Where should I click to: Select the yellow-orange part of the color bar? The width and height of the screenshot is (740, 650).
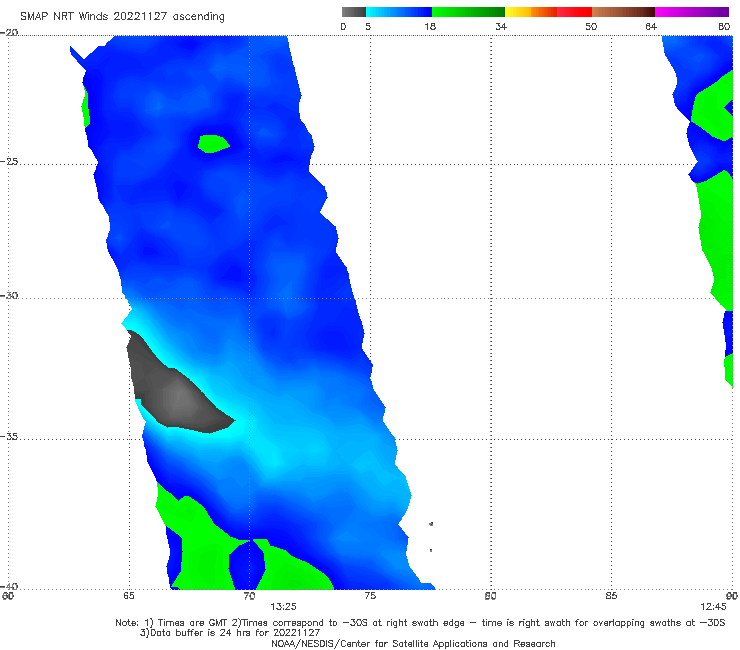coord(530,12)
